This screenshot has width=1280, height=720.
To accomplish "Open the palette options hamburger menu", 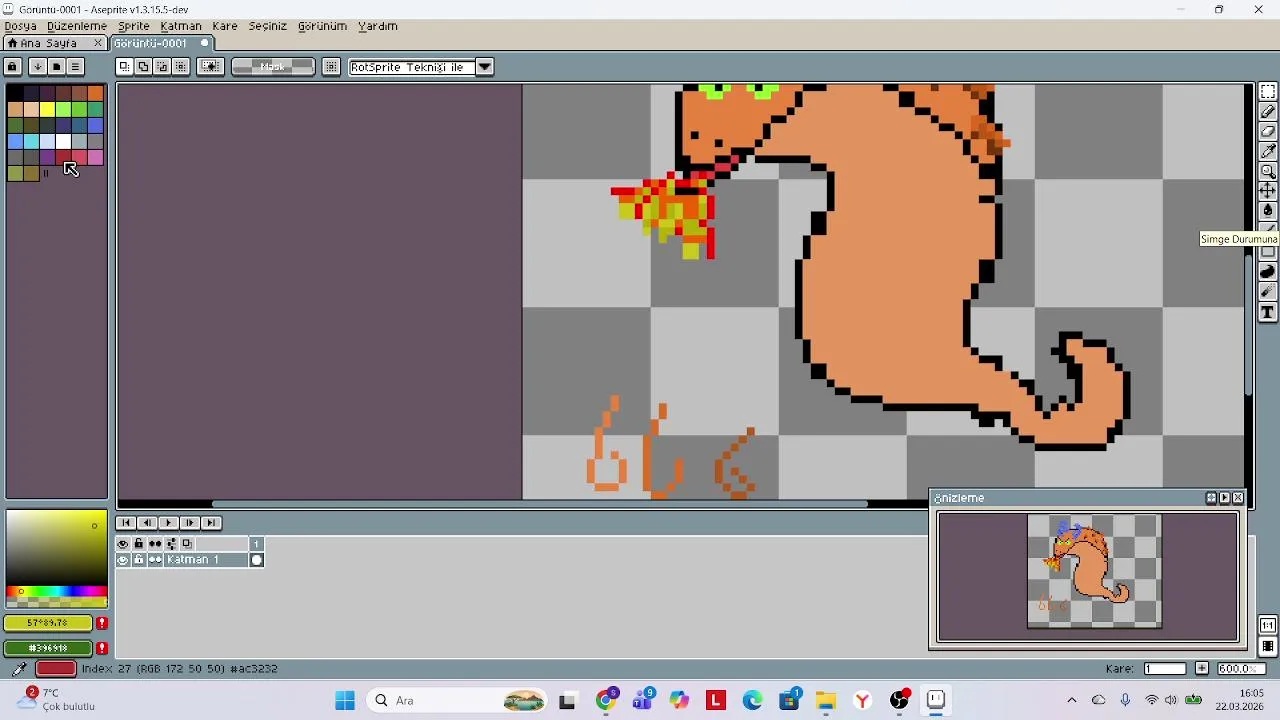I will pos(75,67).
